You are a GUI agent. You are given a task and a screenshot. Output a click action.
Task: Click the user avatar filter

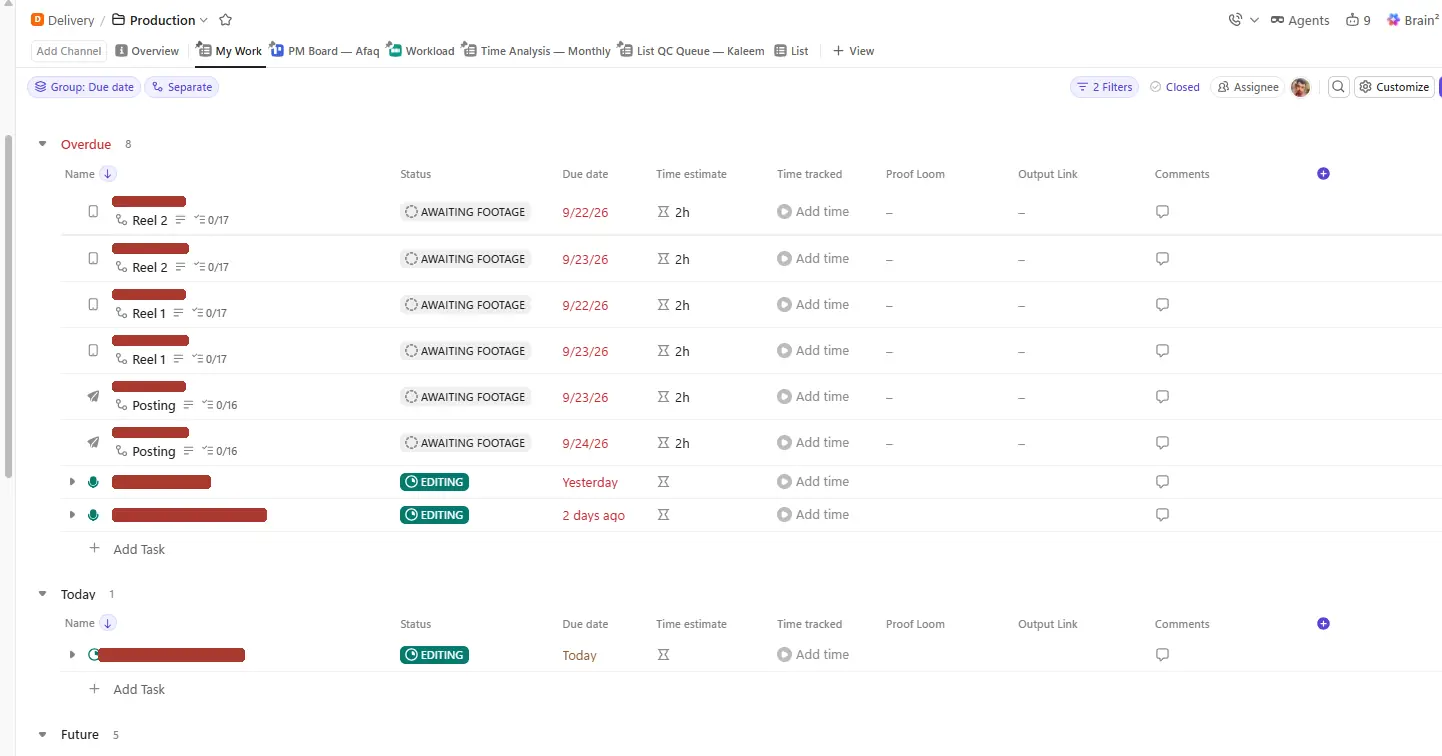pos(1300,87)
